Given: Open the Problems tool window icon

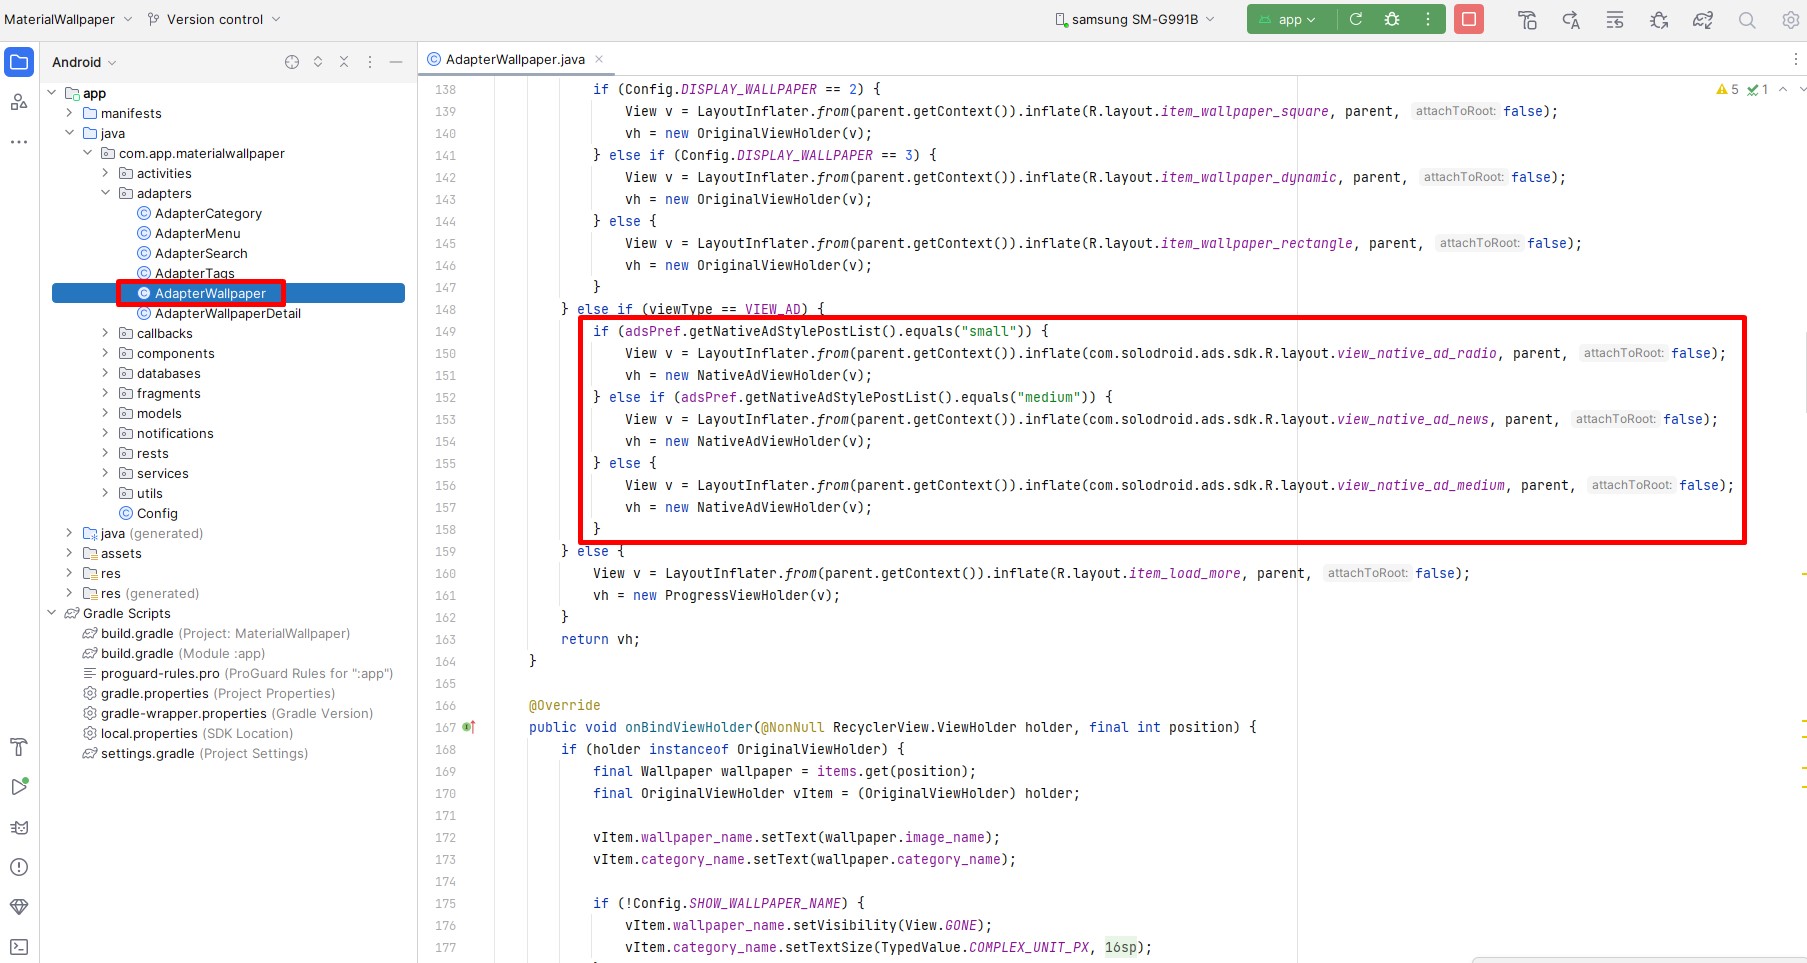Looking at the screenshot, I should pyautogui.click(x=19, y=867).
